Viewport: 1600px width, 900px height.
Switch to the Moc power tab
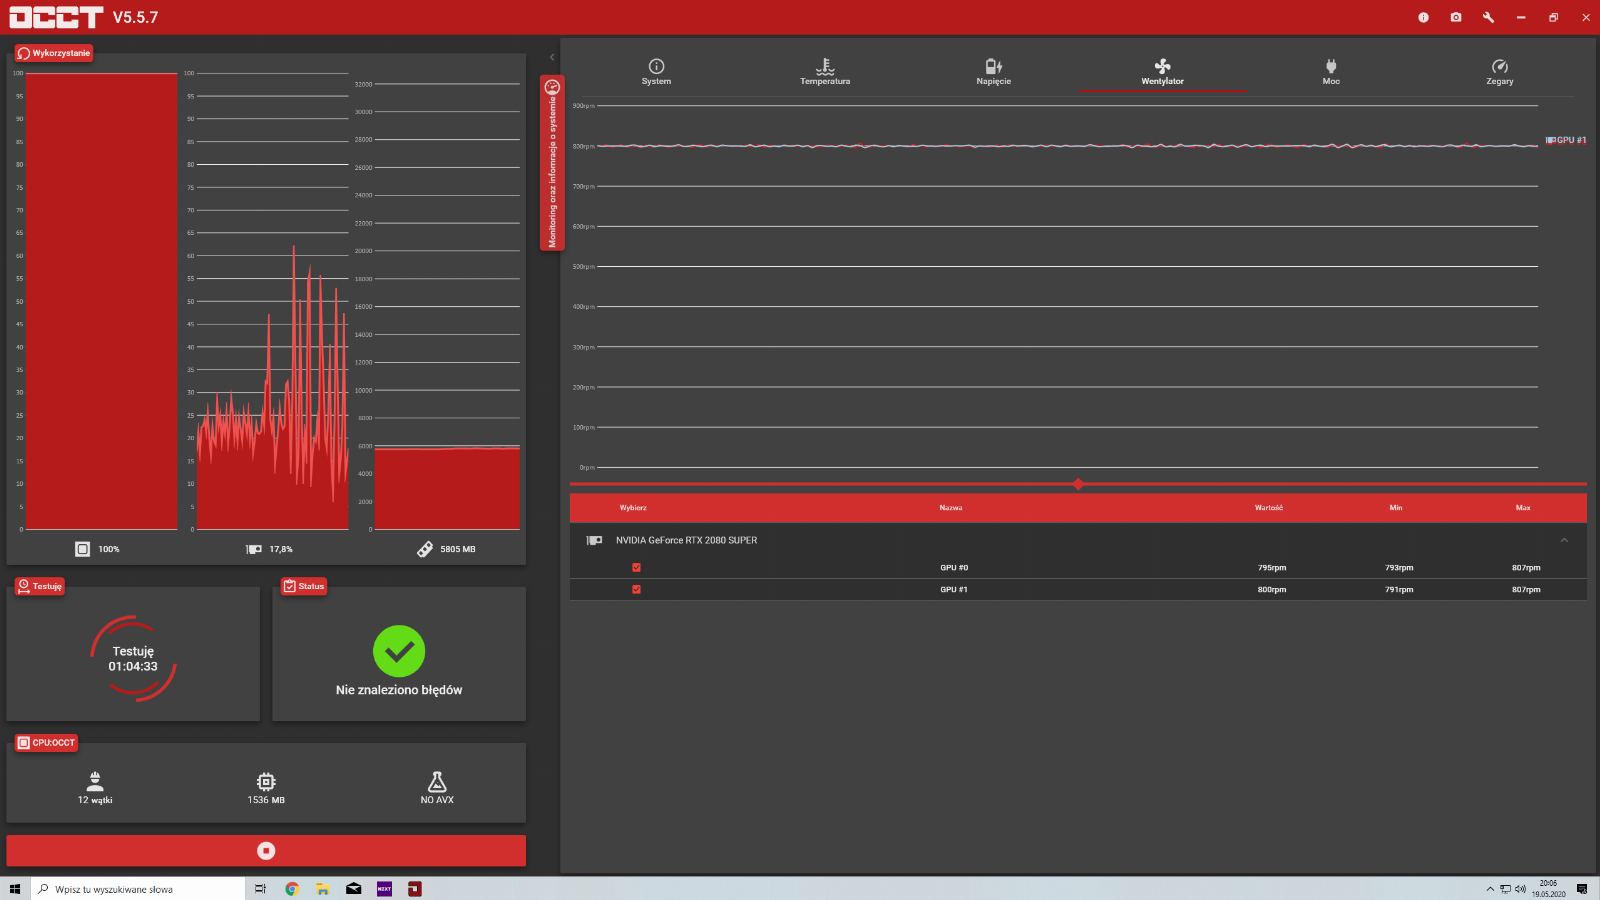(1331, 72)
